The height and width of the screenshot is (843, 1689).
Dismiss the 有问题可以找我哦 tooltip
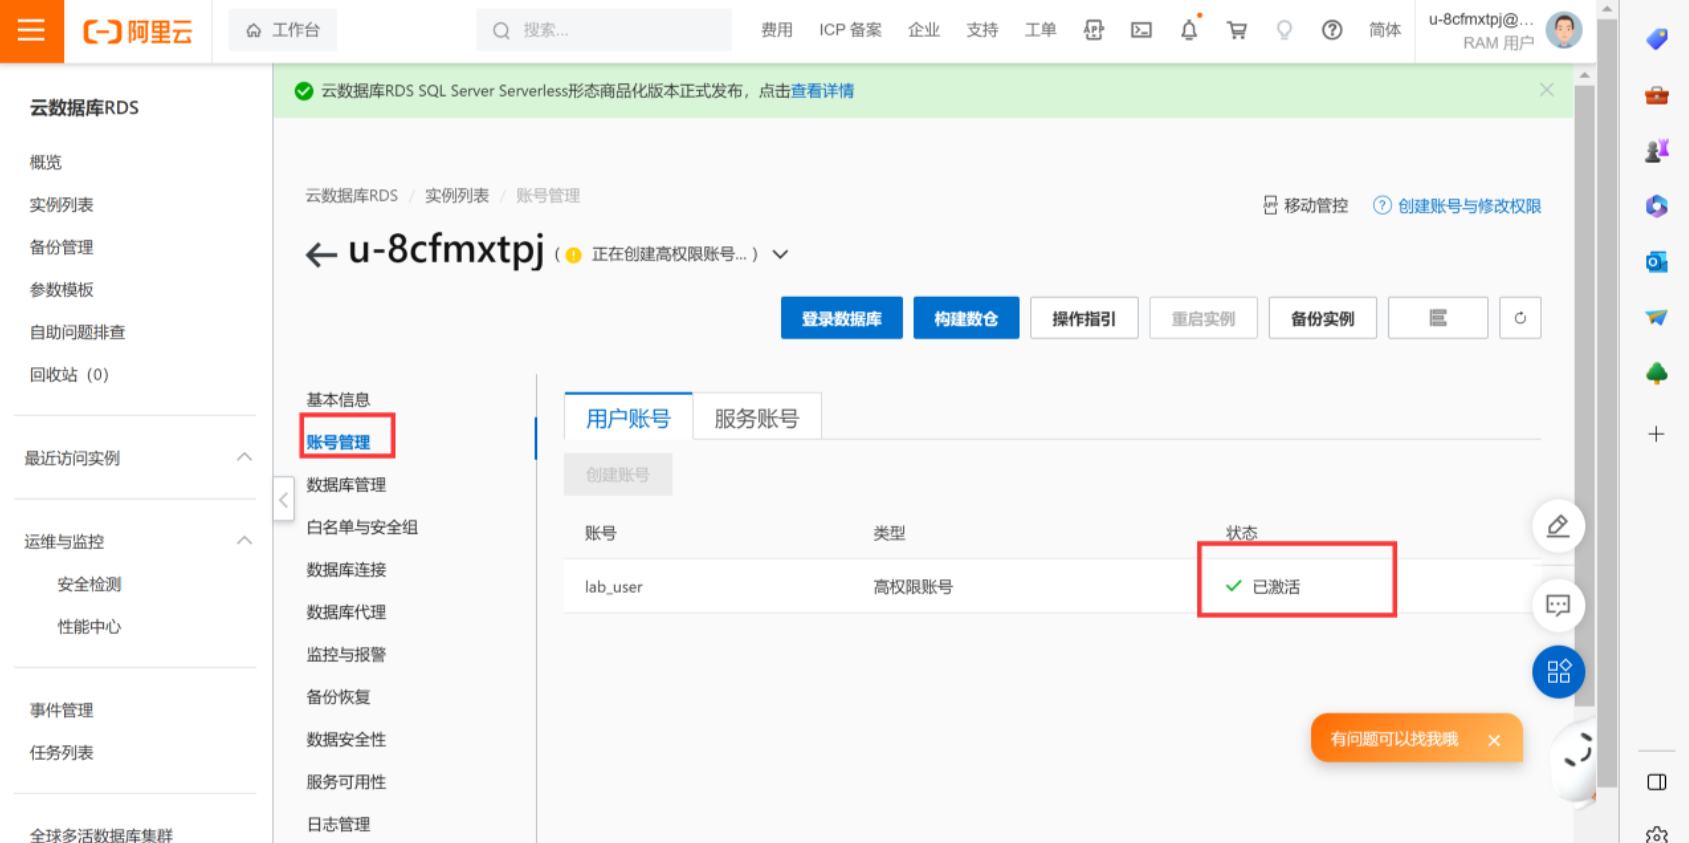[1494, 740]
